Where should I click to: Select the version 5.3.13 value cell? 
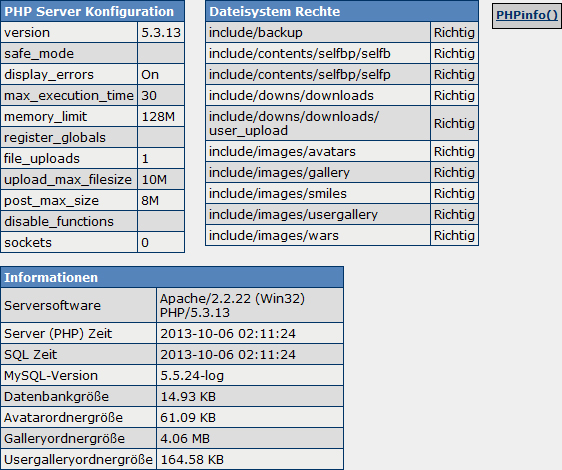[x=161, y=33]
